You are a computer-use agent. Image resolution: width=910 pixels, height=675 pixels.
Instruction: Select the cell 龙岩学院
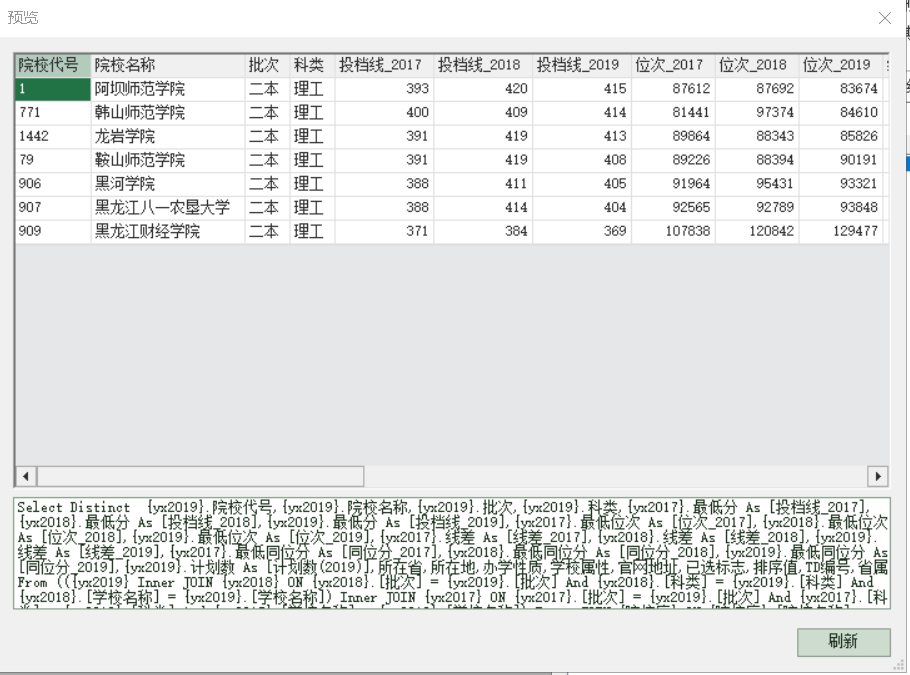[168, 136]
